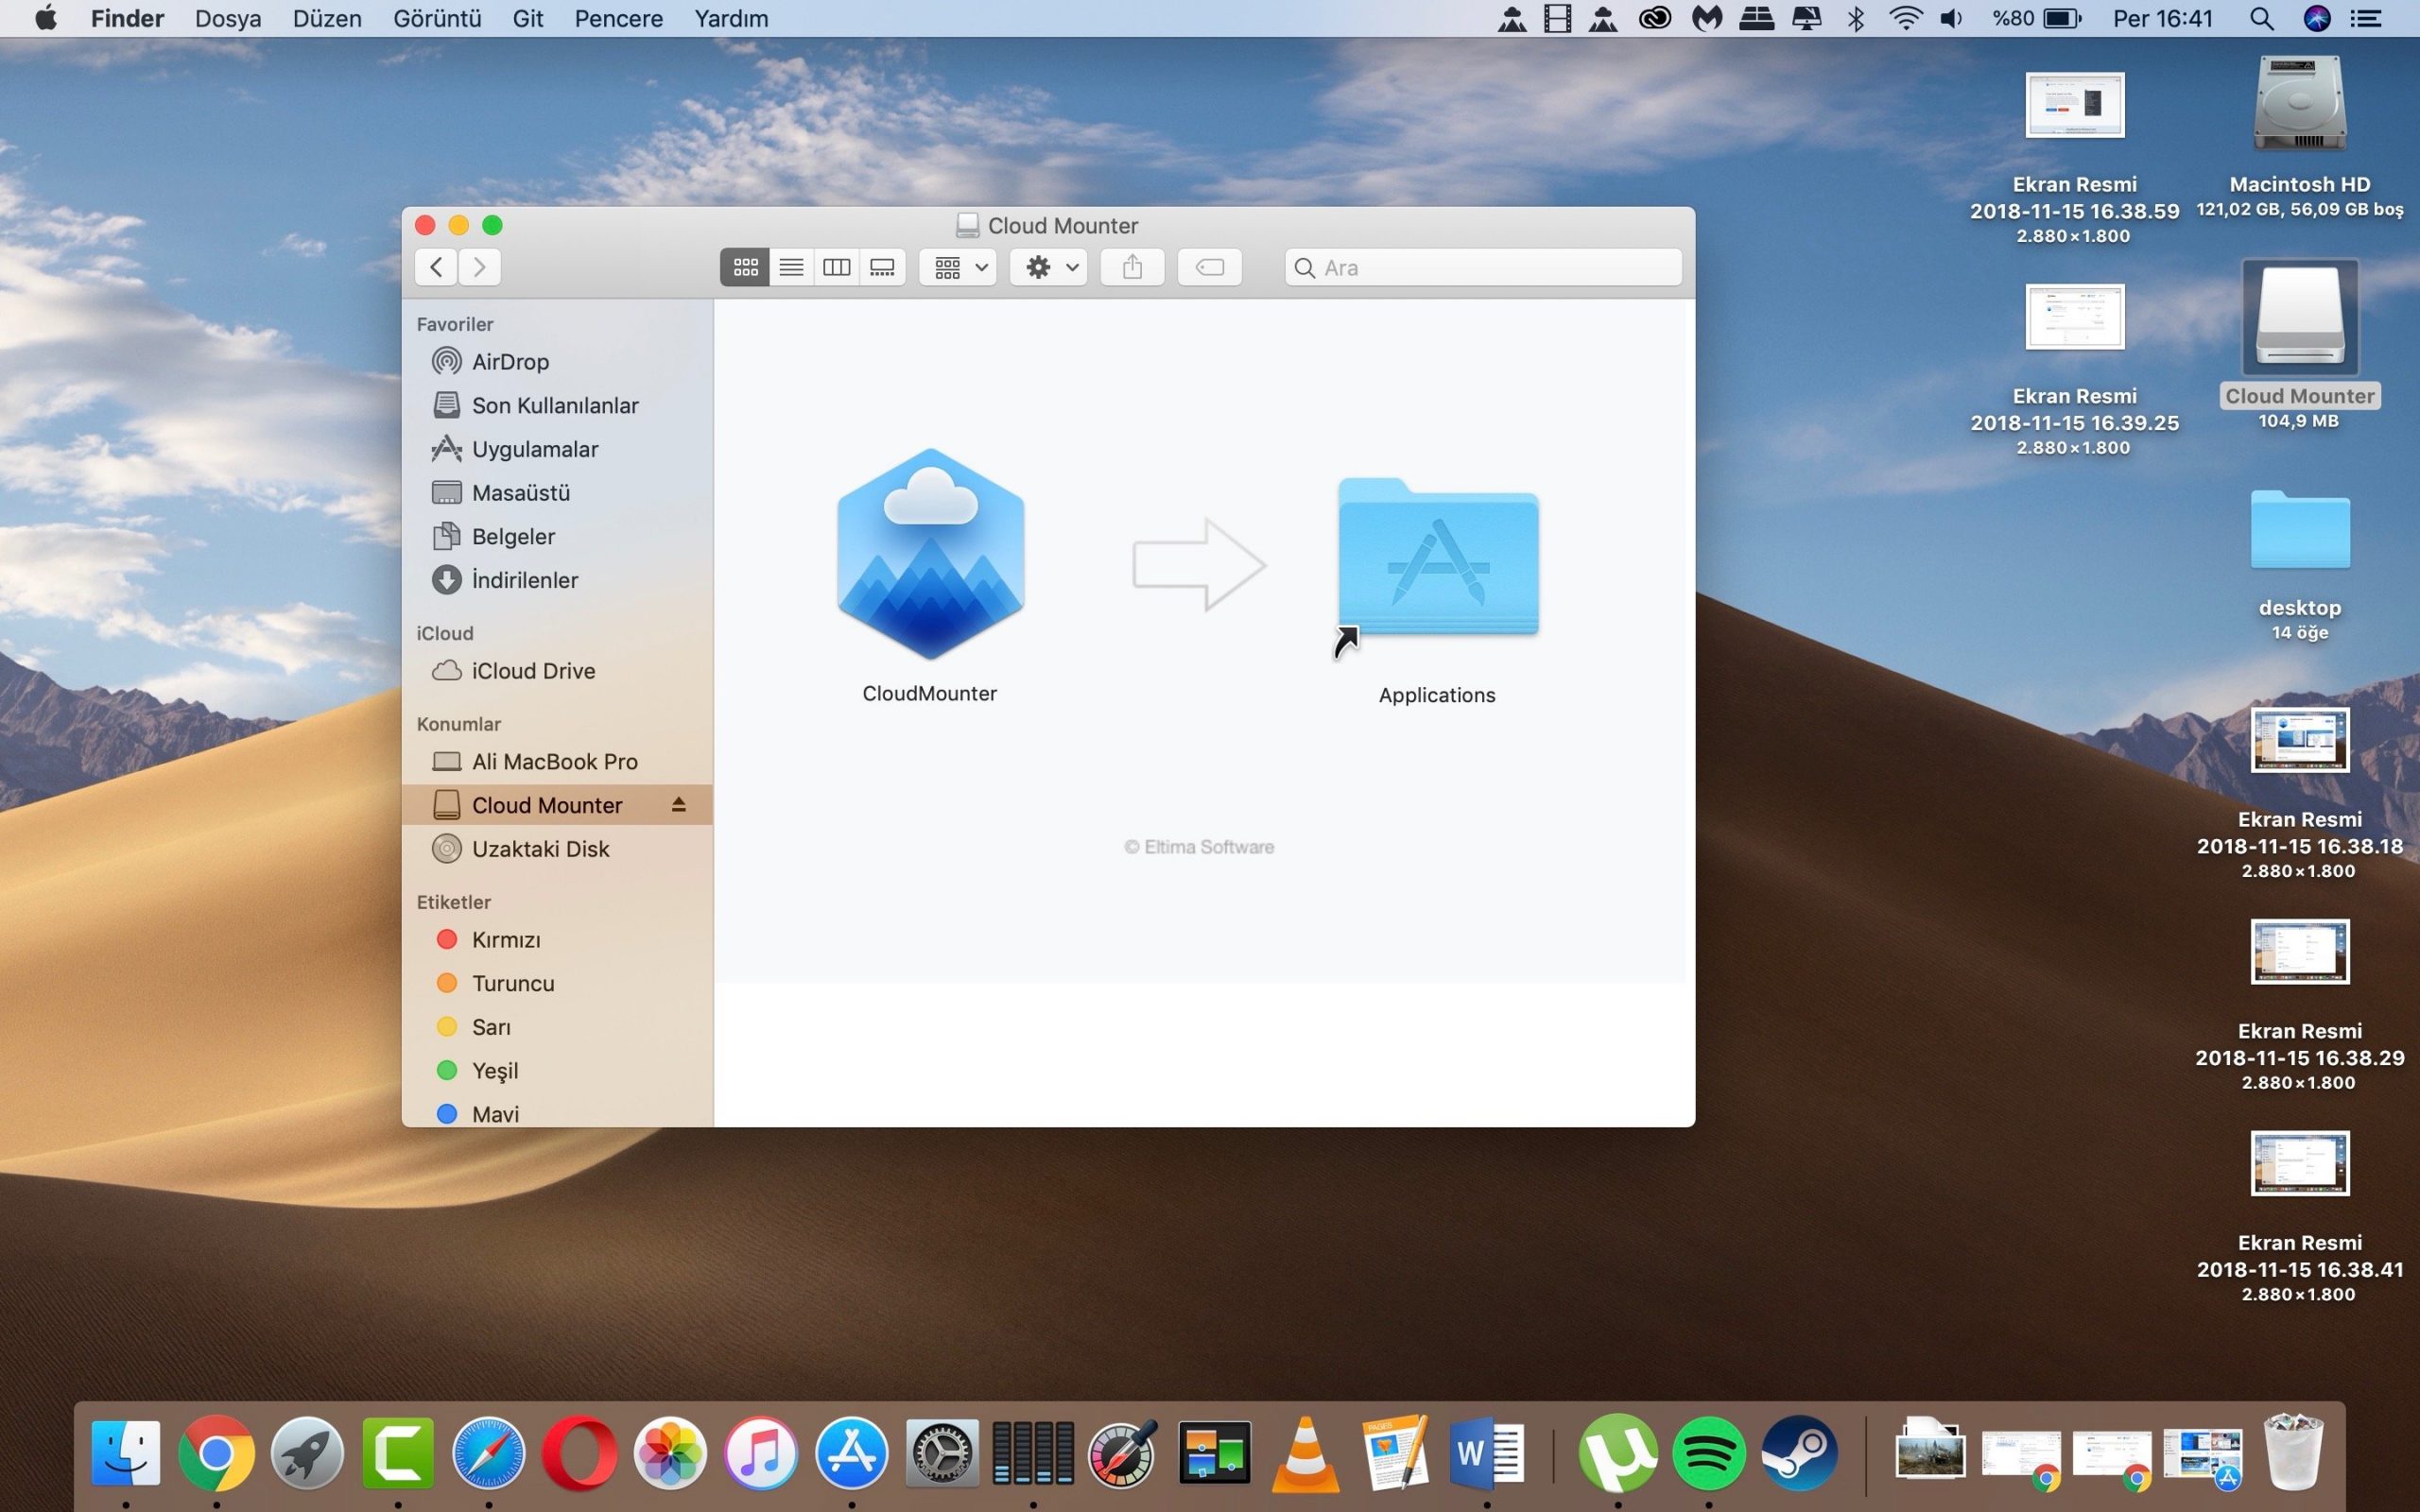Open the Pencere menu
This screenshot has width=2420, height=1512.
(x=618, y=19)
